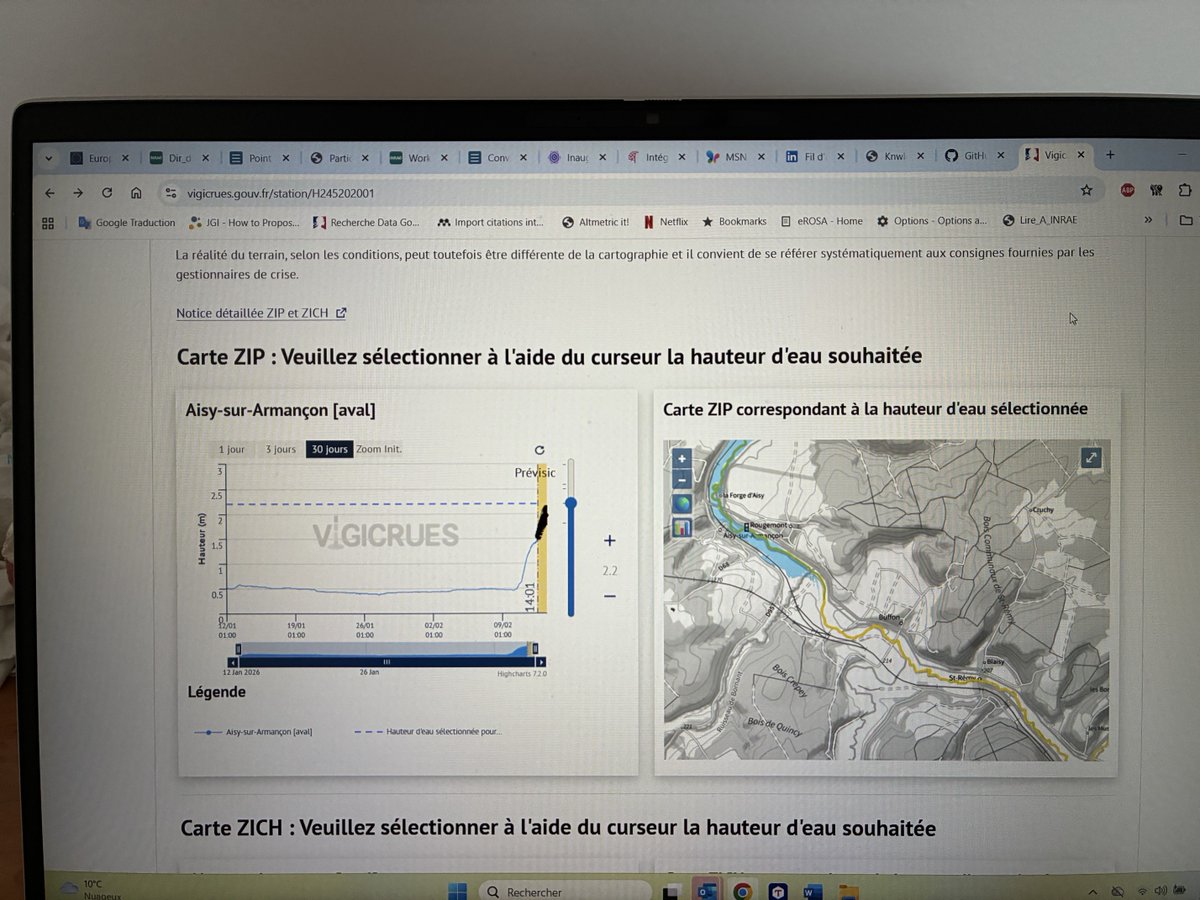The height and width of the screenshot is (900, 1200).
Task: Increase water height with the plus button
Action: point(610,541)
